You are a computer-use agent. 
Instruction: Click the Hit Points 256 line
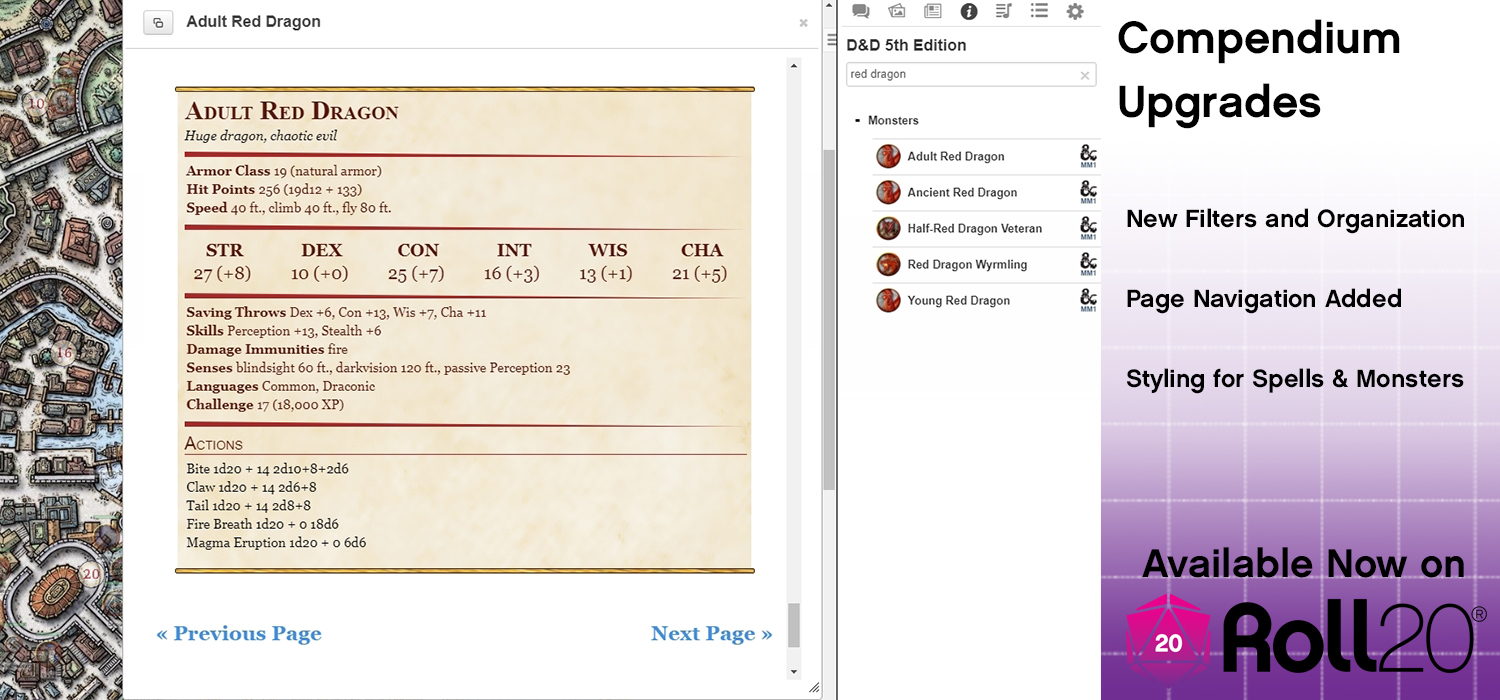coord(274,189)
